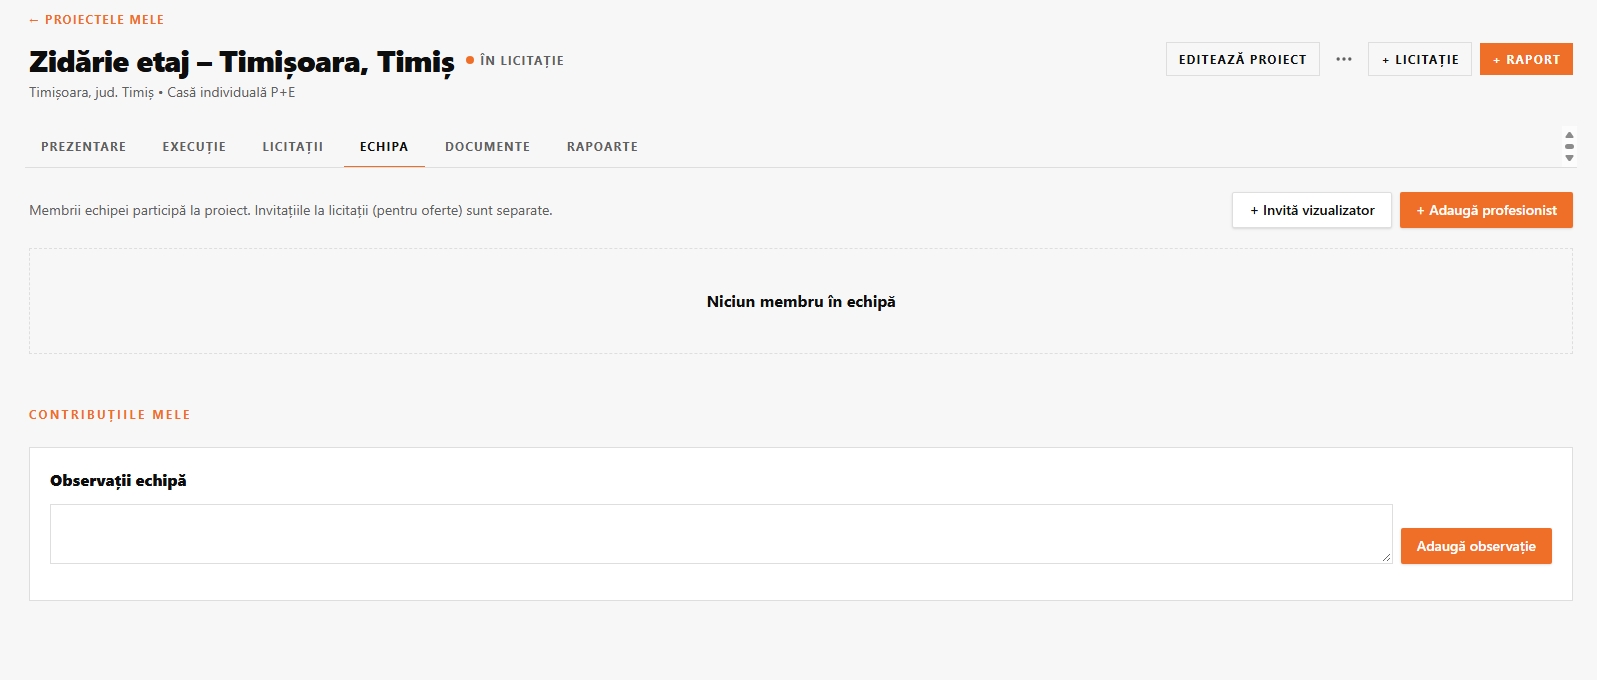
Task: Click the Adaugă profesionist button
Action: [1486, 210]
